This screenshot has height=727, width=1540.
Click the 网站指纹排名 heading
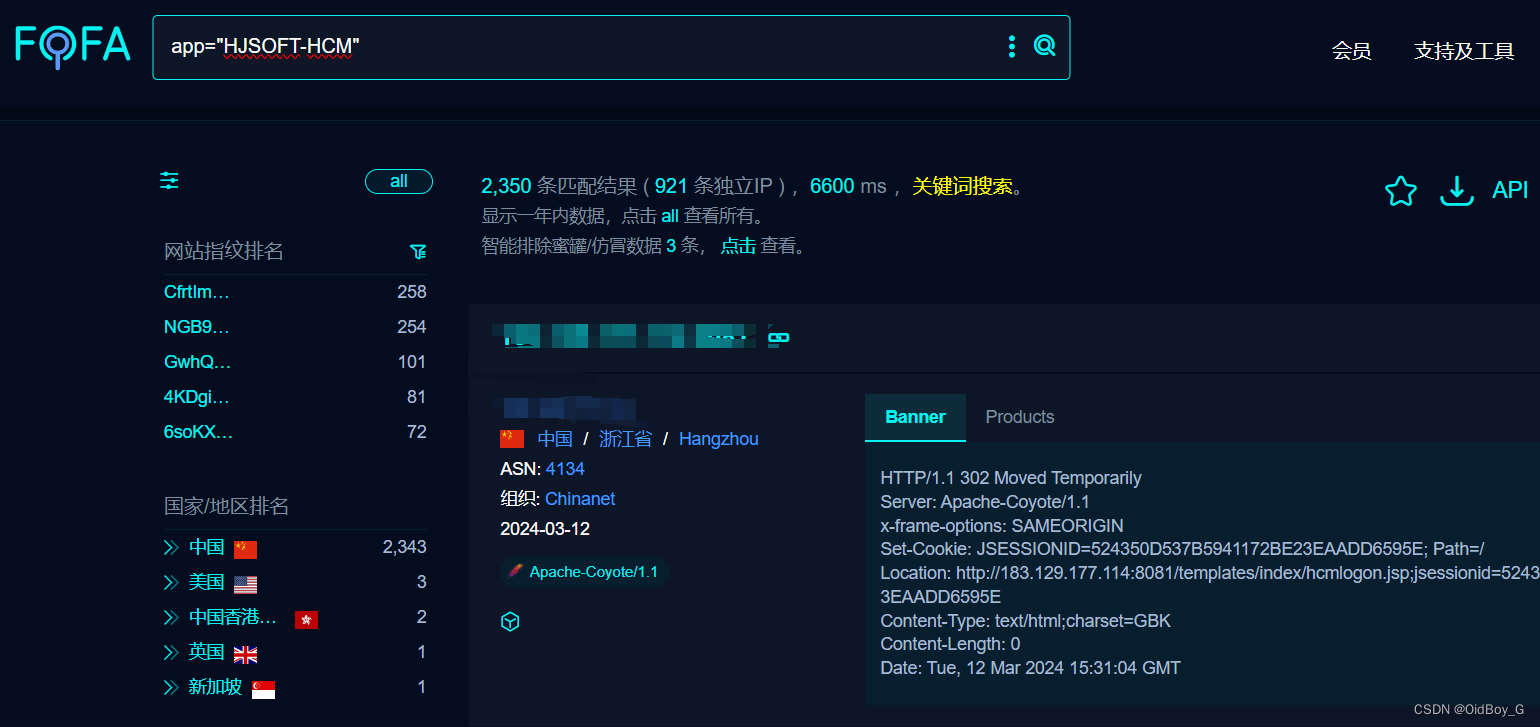pos(224,251)
